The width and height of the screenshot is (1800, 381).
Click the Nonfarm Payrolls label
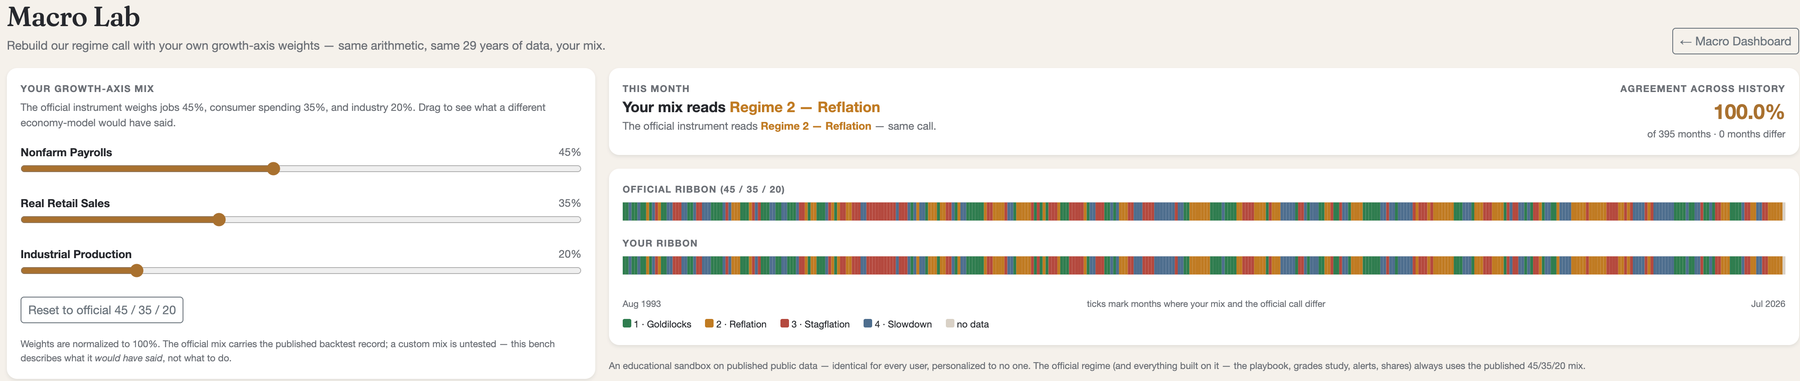point(66,152)
